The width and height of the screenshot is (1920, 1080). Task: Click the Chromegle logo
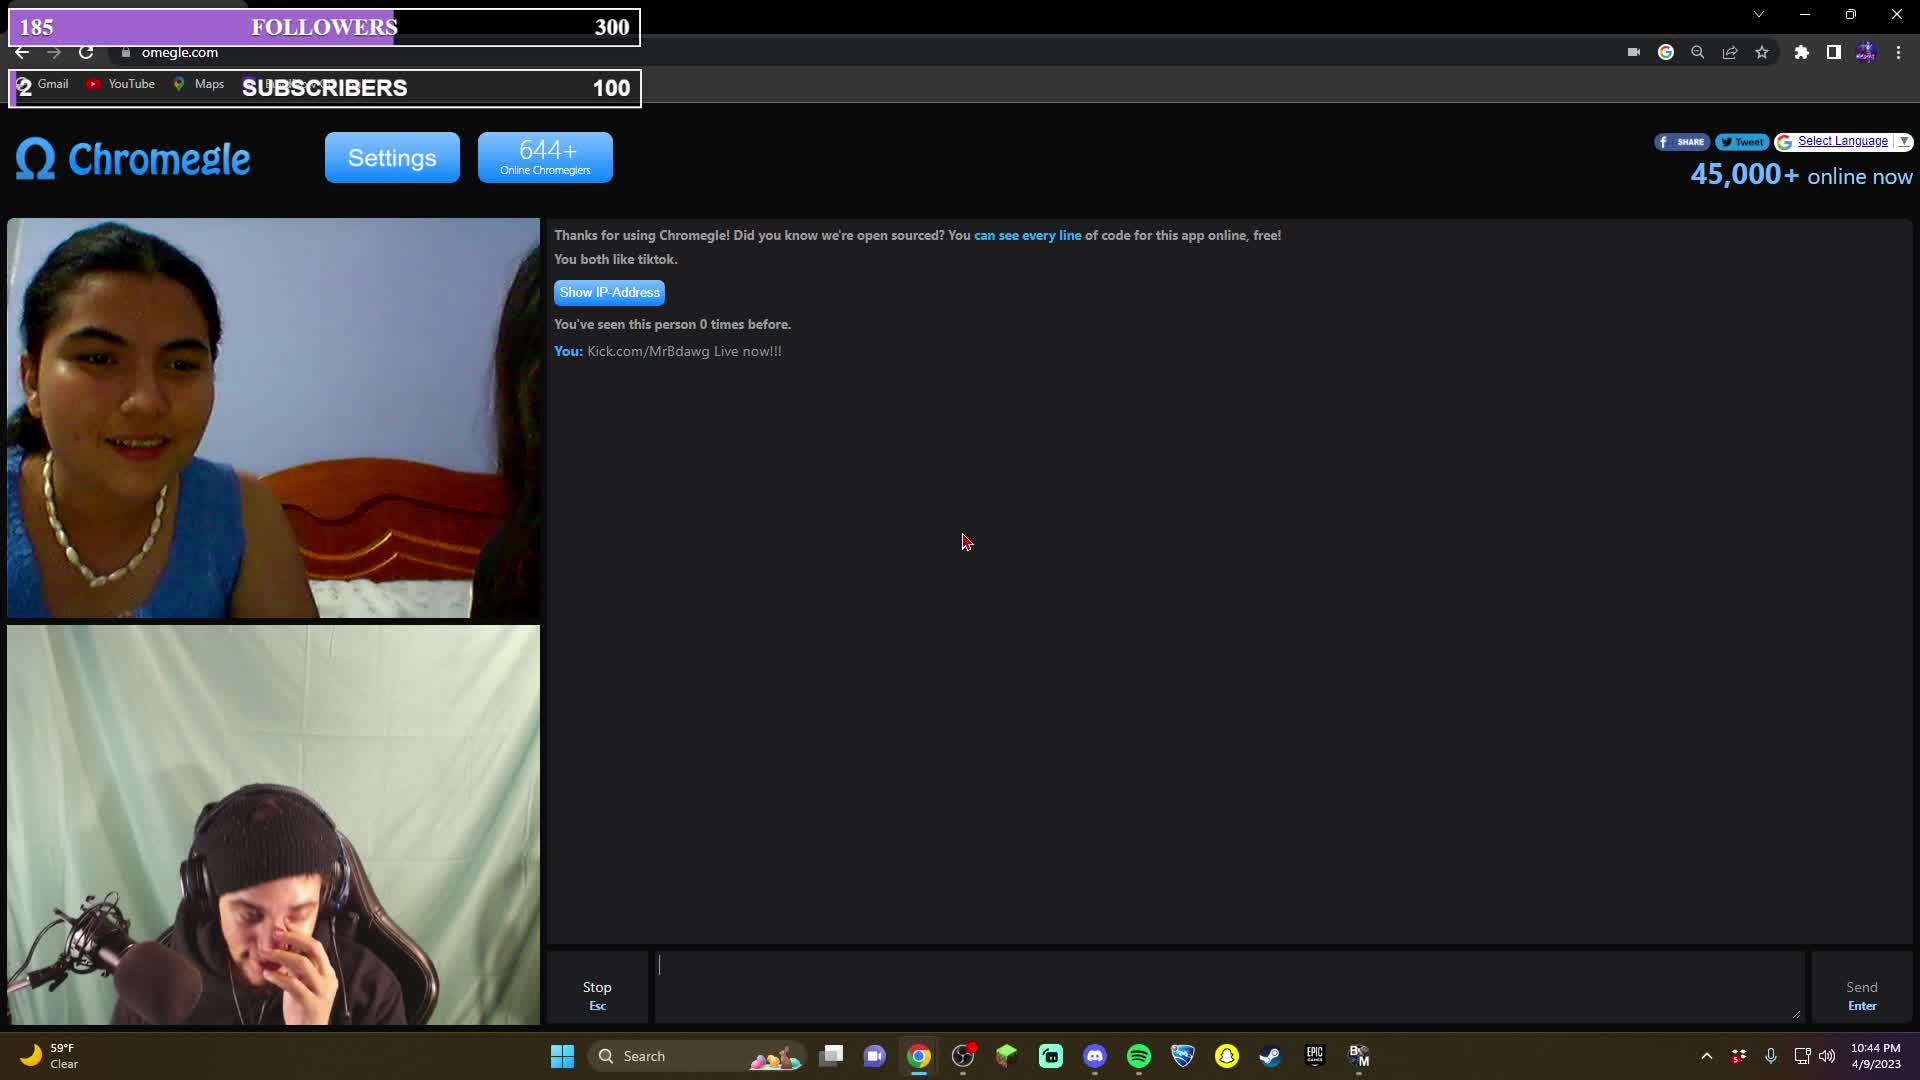pyautogui.click(x=133, y=159)
